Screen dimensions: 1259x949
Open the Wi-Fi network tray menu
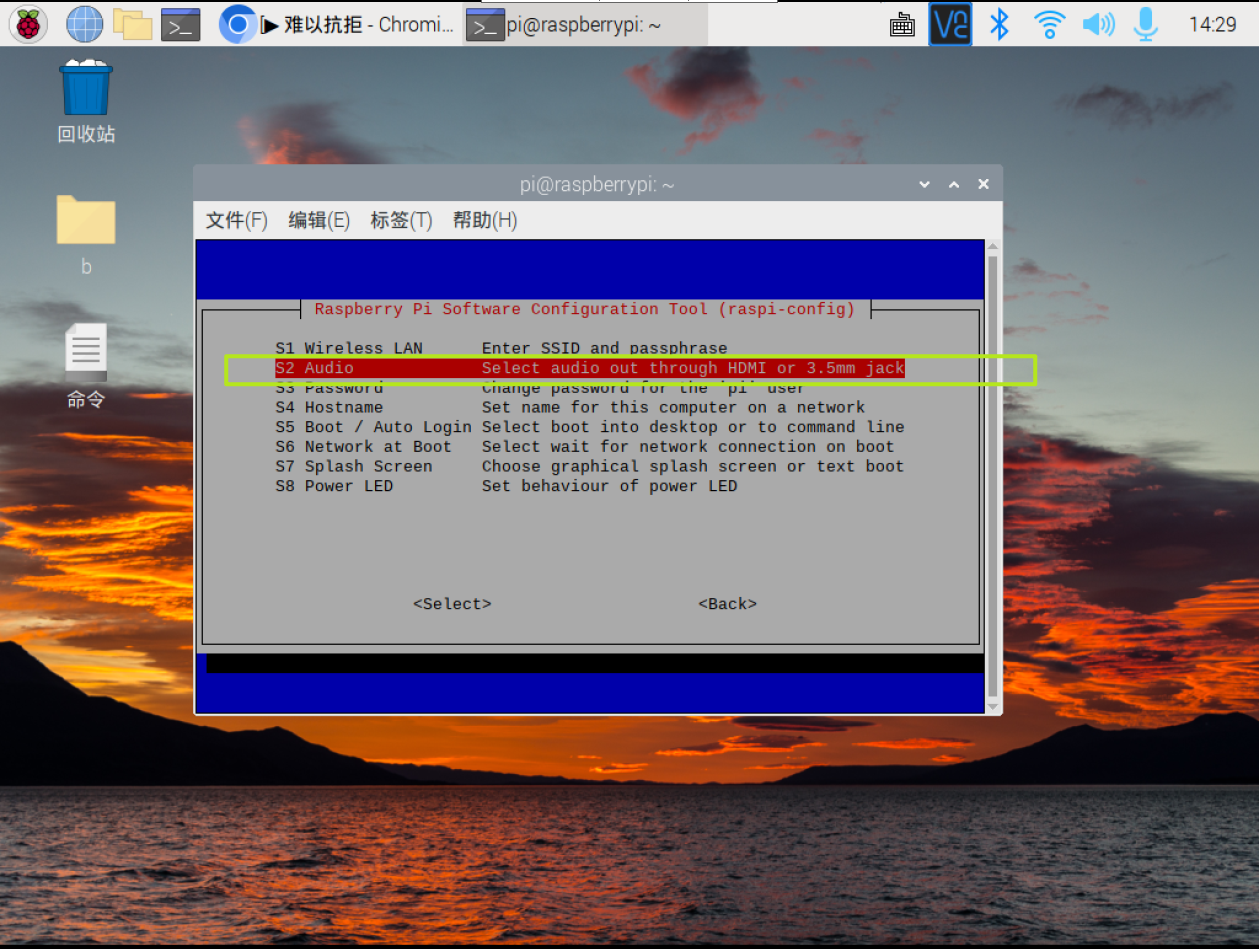(1049, 24)
